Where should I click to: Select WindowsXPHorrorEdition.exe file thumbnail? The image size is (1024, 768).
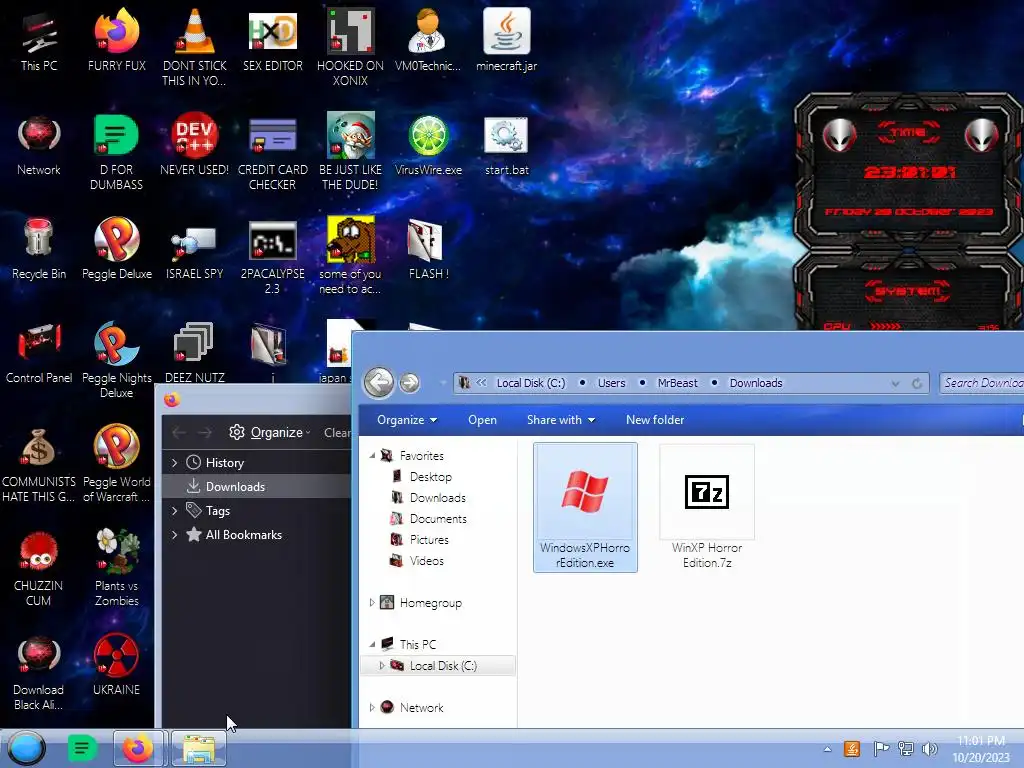(585, 507)
